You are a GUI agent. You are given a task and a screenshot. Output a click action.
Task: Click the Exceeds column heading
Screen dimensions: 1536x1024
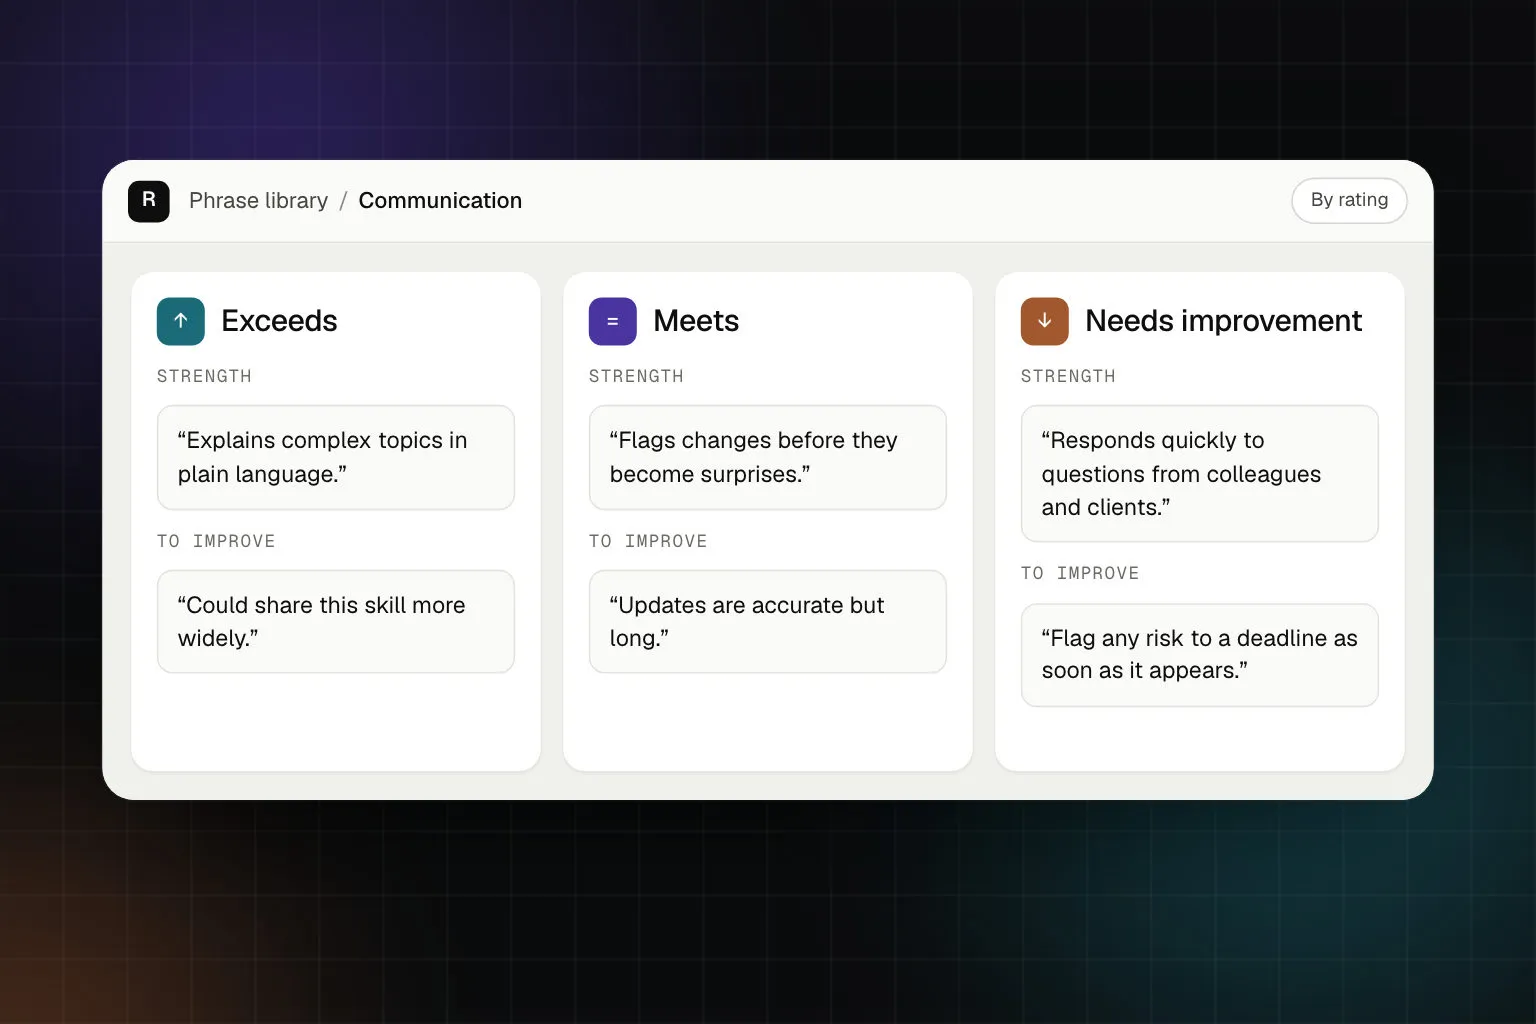click(279, 321)
